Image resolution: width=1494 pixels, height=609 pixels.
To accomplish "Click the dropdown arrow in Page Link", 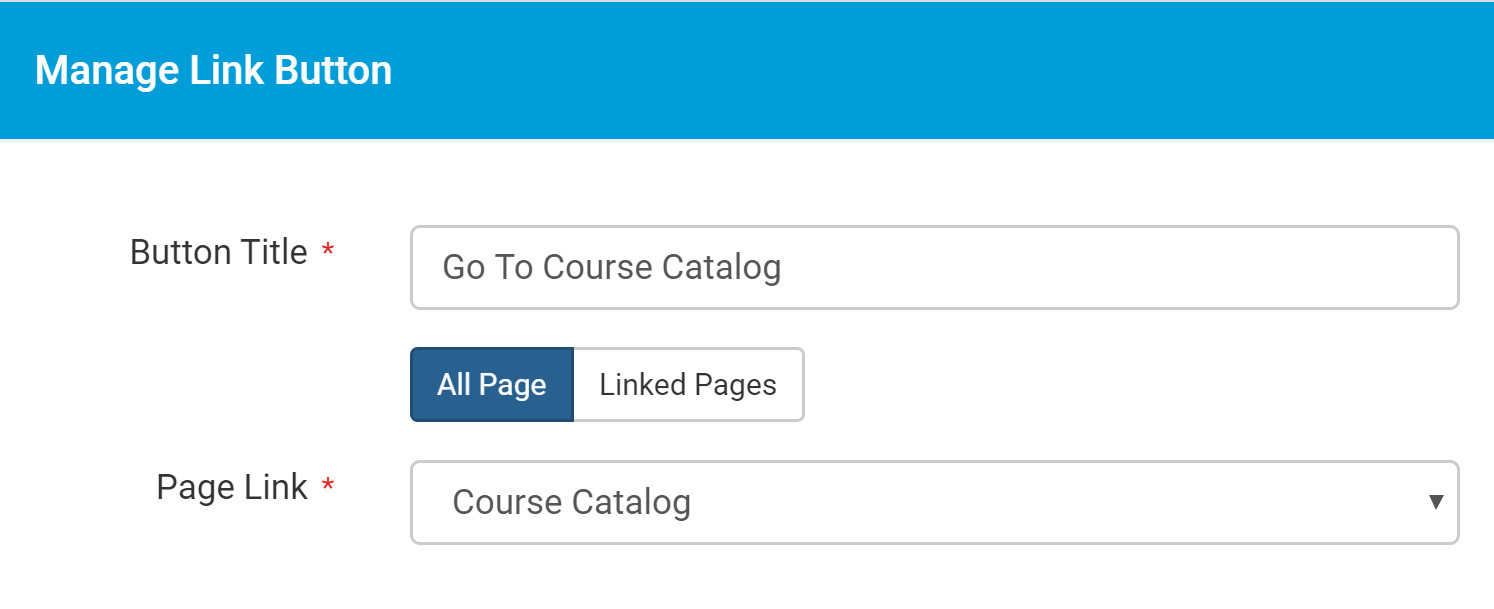I will 1436,502.
